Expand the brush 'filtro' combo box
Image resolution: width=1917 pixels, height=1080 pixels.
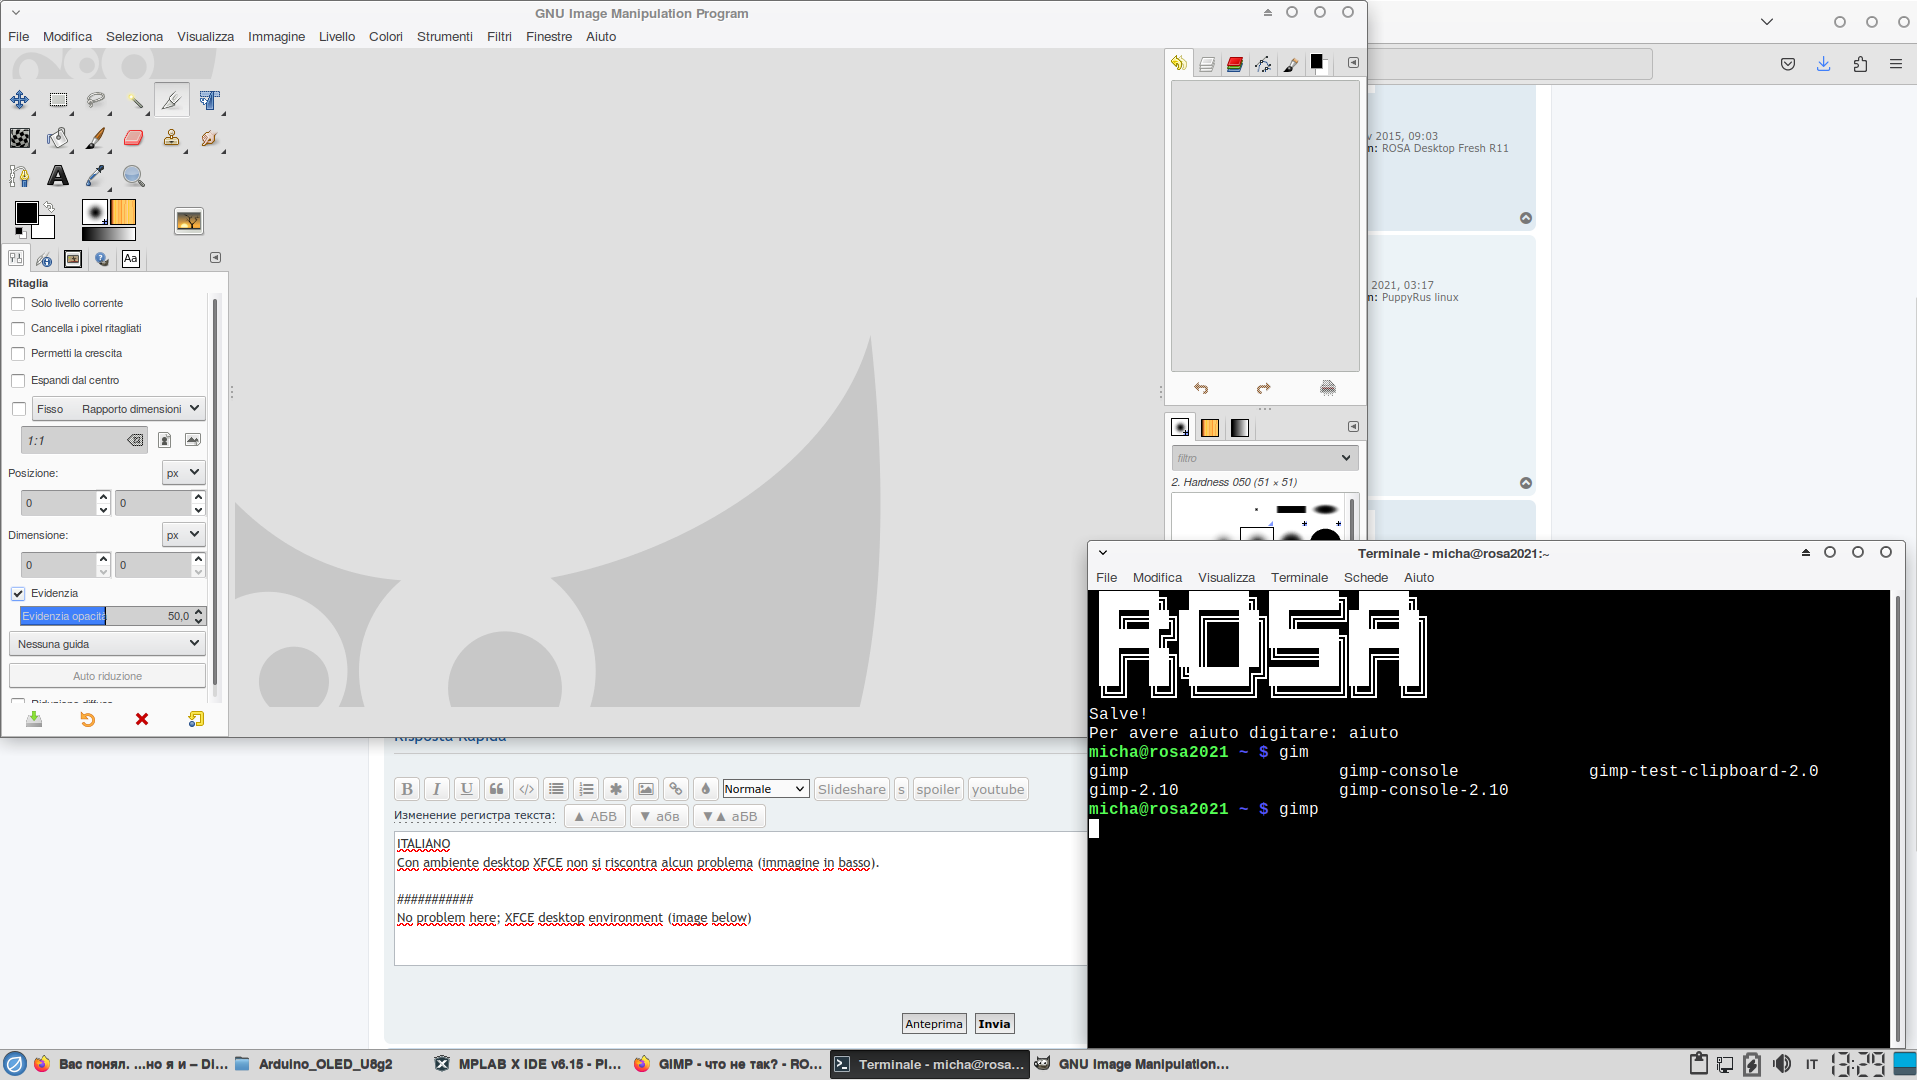point(1264,458)
